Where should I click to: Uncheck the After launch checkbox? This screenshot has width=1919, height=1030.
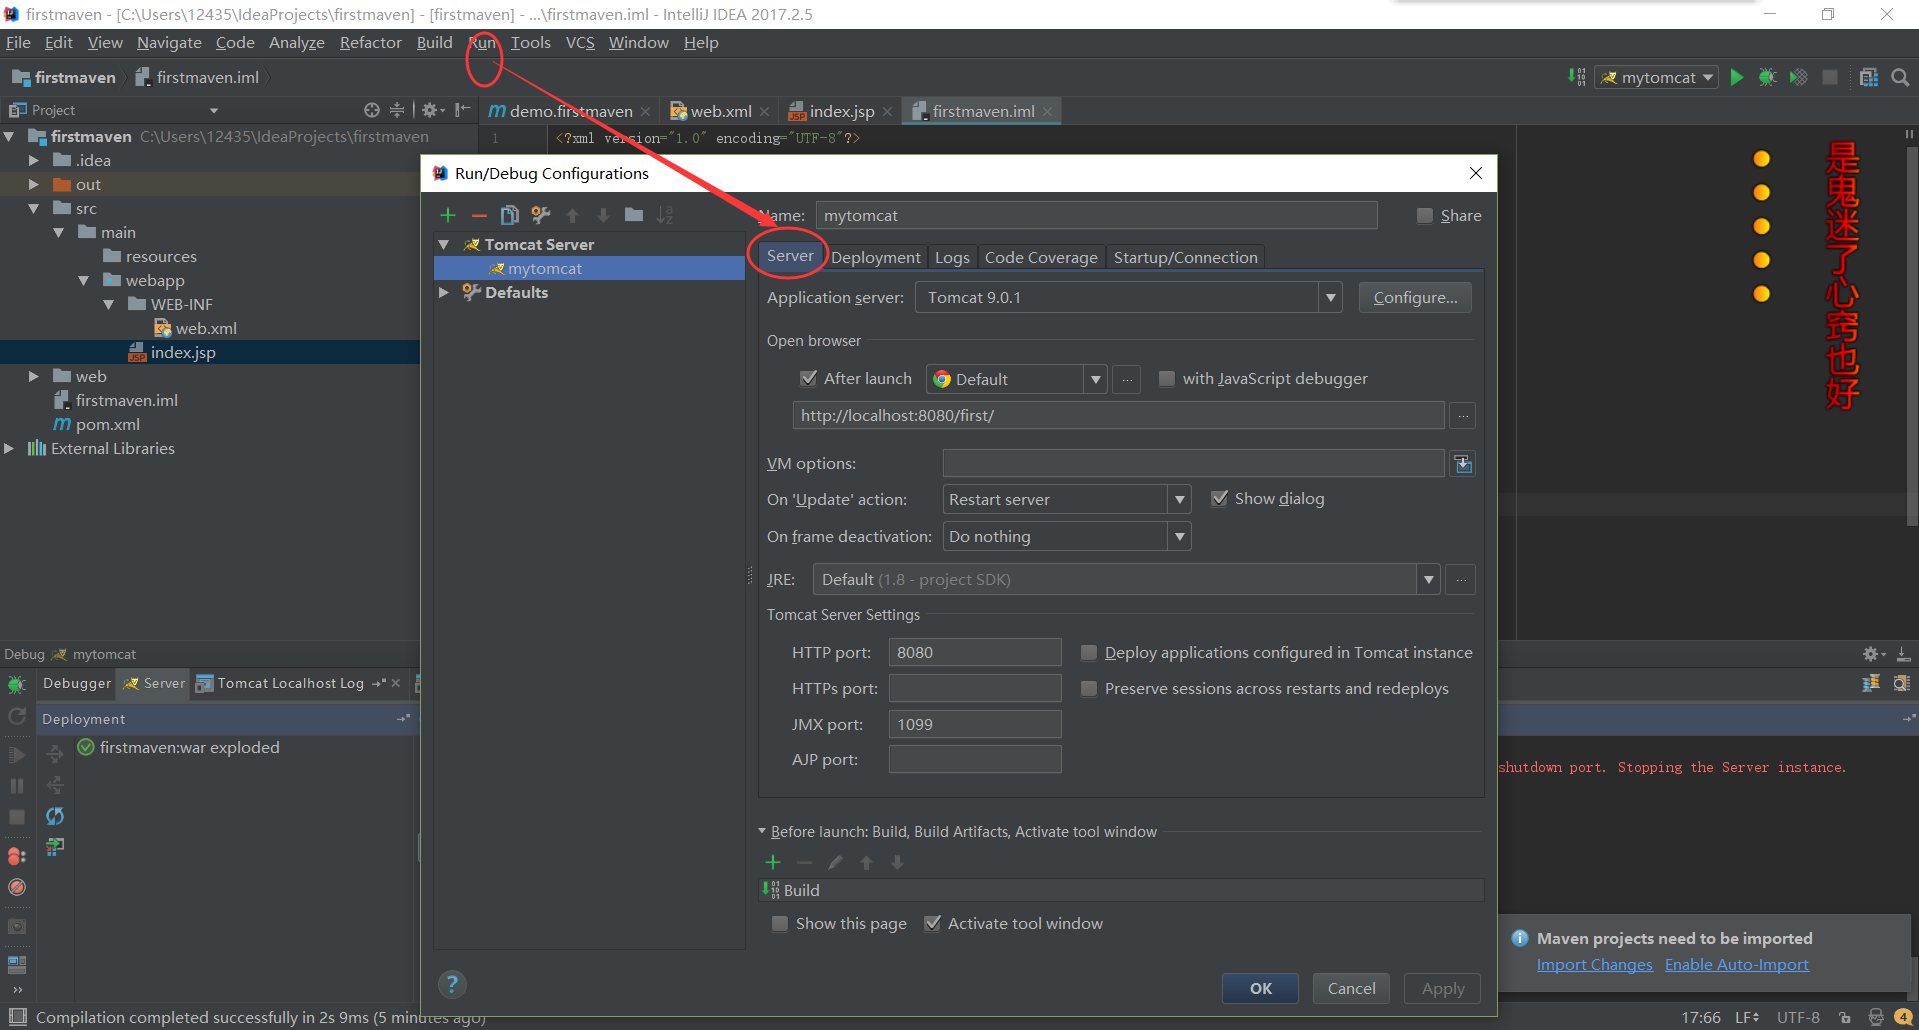pyautogui.click(x=809, y=378)
